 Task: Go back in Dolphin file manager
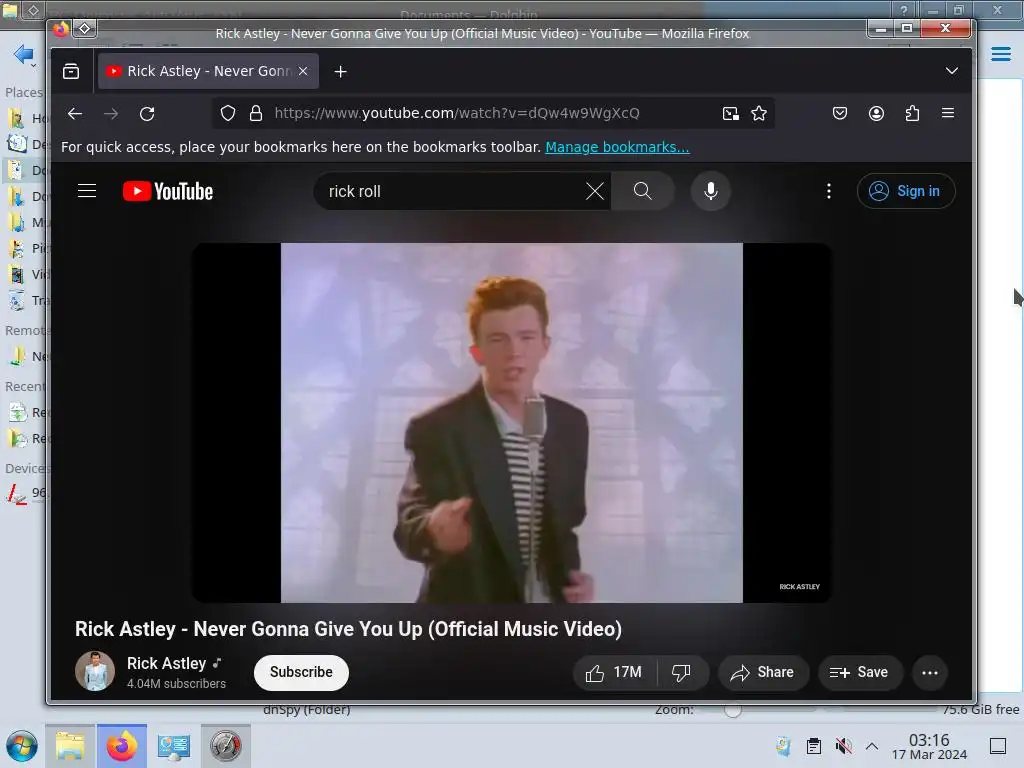(x=24, y=55)
